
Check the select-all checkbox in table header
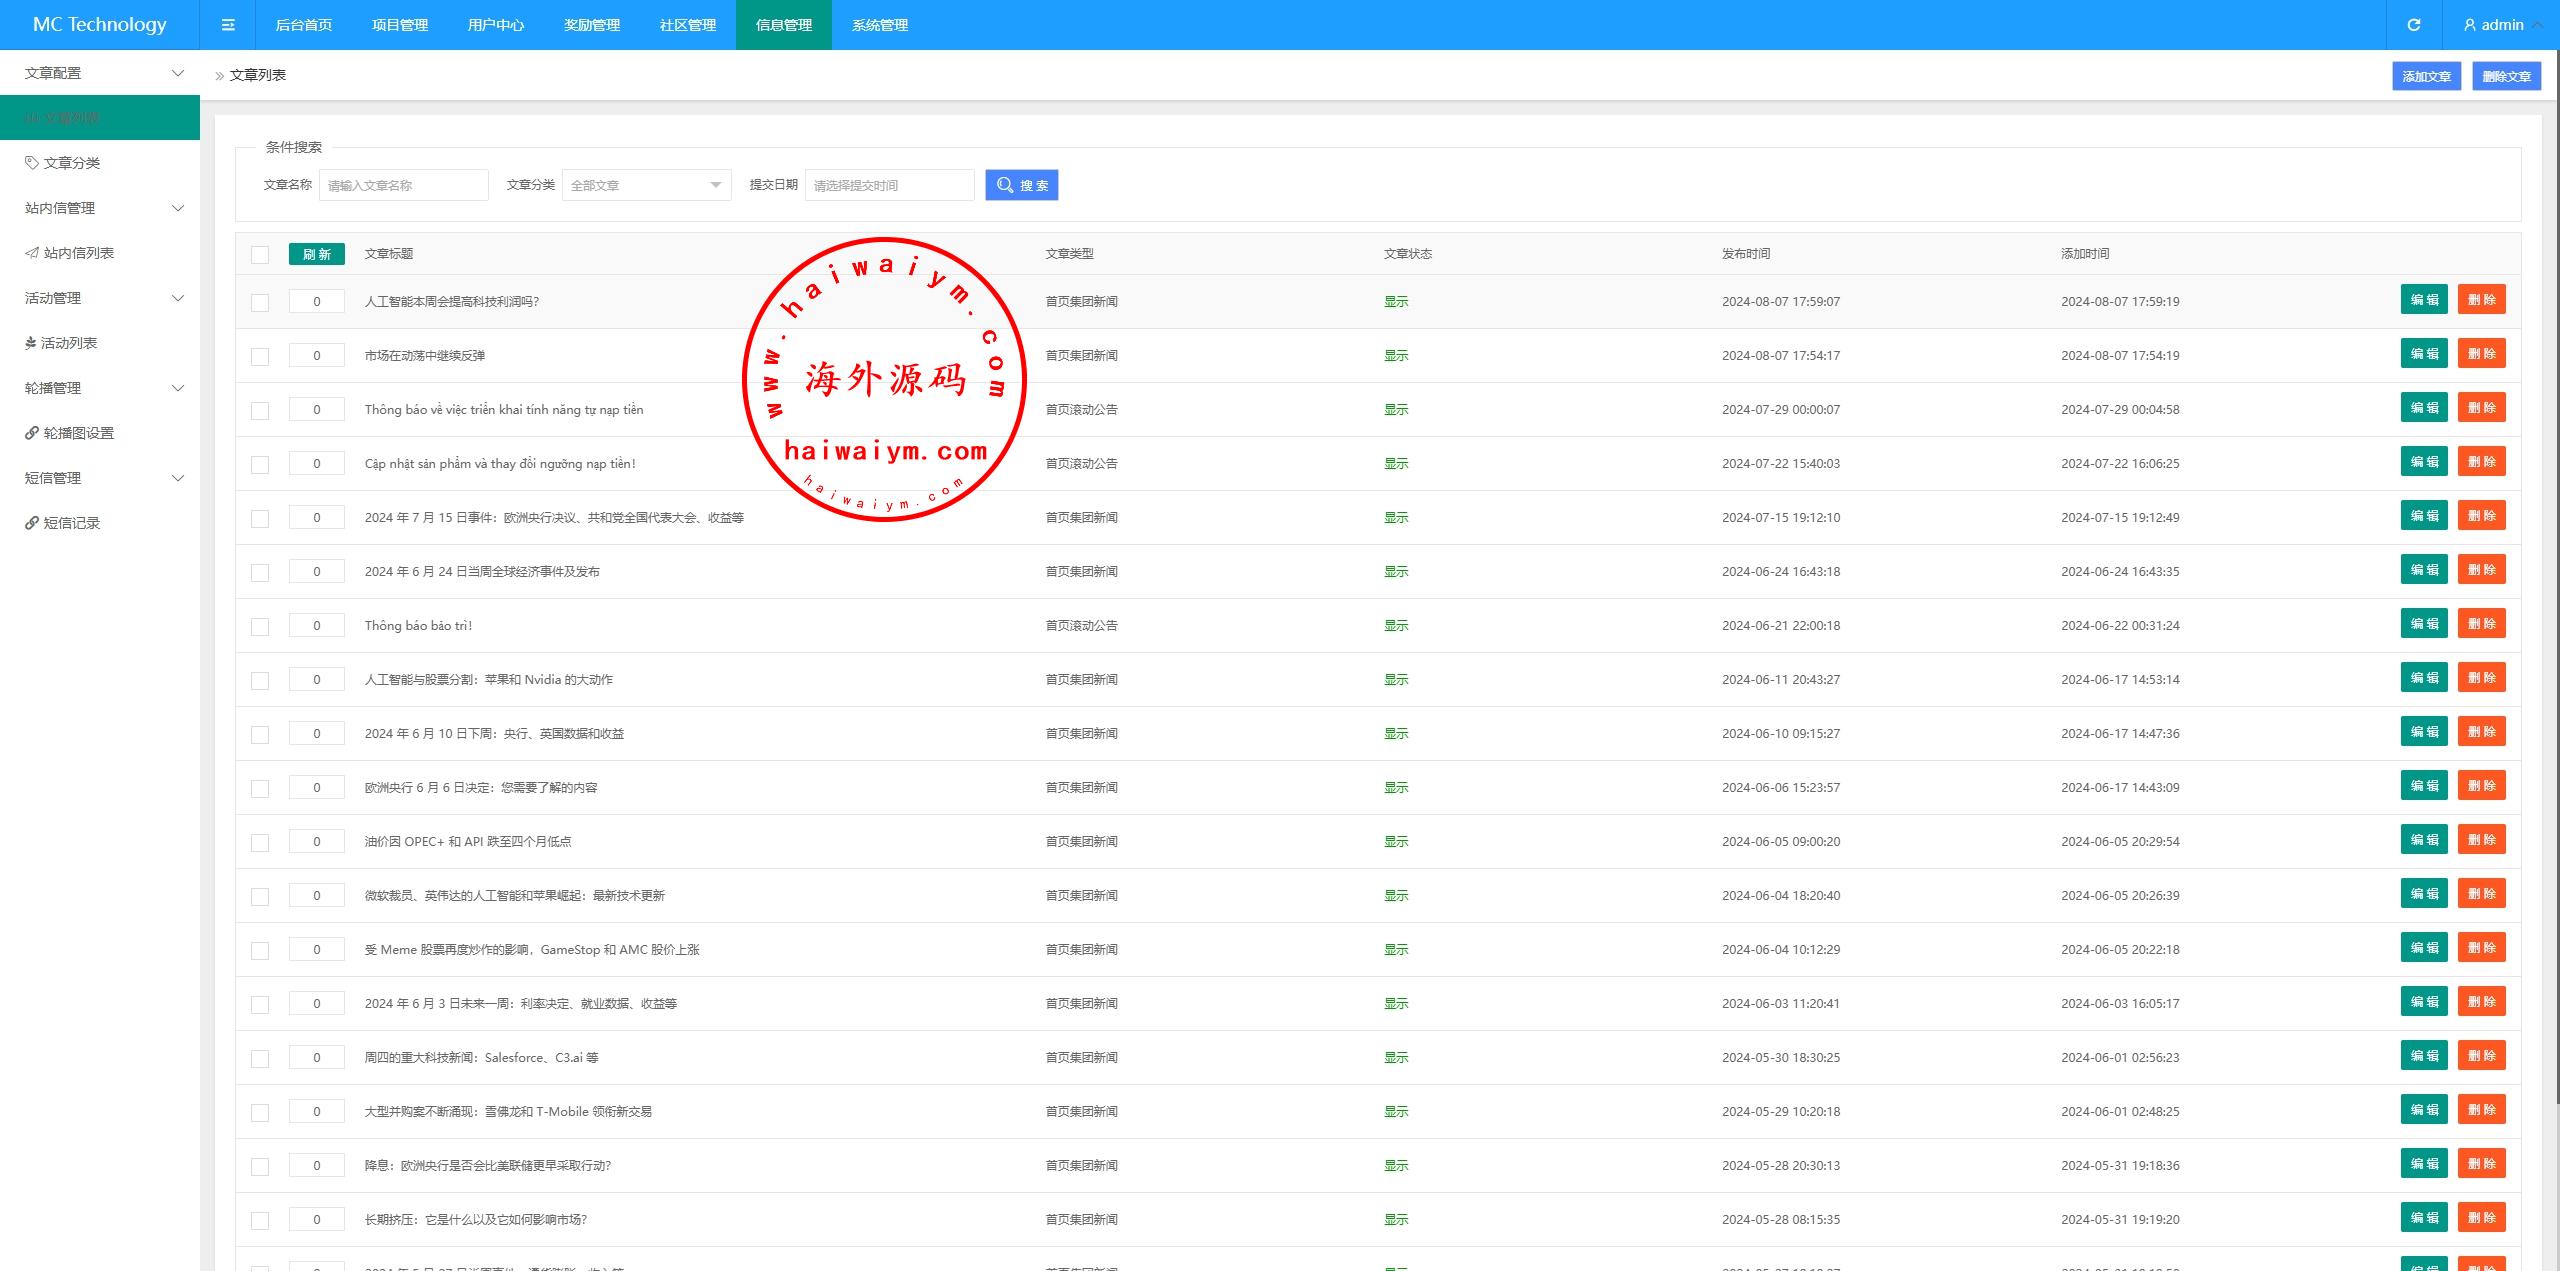pyautogui.click(x=260, y=254)
